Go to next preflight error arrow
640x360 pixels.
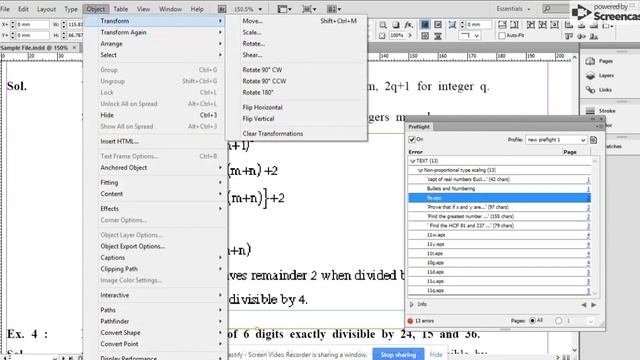[593, 304]
